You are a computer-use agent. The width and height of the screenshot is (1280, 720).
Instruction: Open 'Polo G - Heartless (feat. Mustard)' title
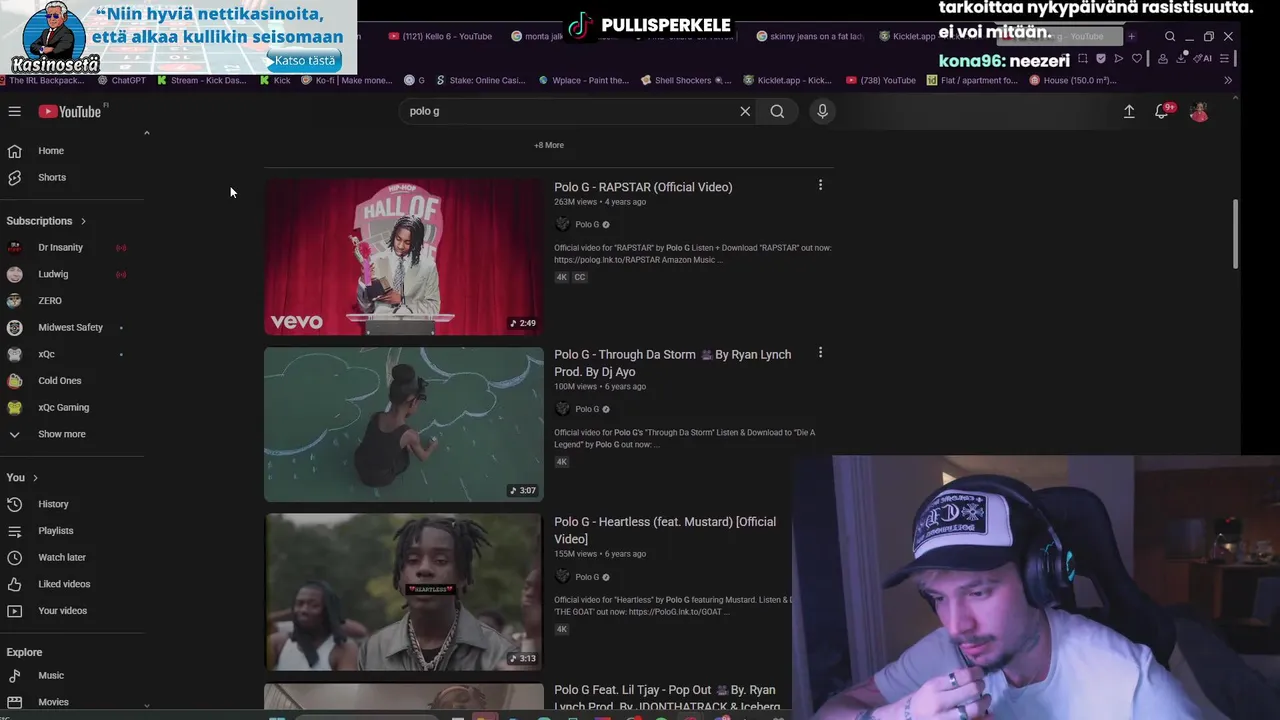[665, 530]
